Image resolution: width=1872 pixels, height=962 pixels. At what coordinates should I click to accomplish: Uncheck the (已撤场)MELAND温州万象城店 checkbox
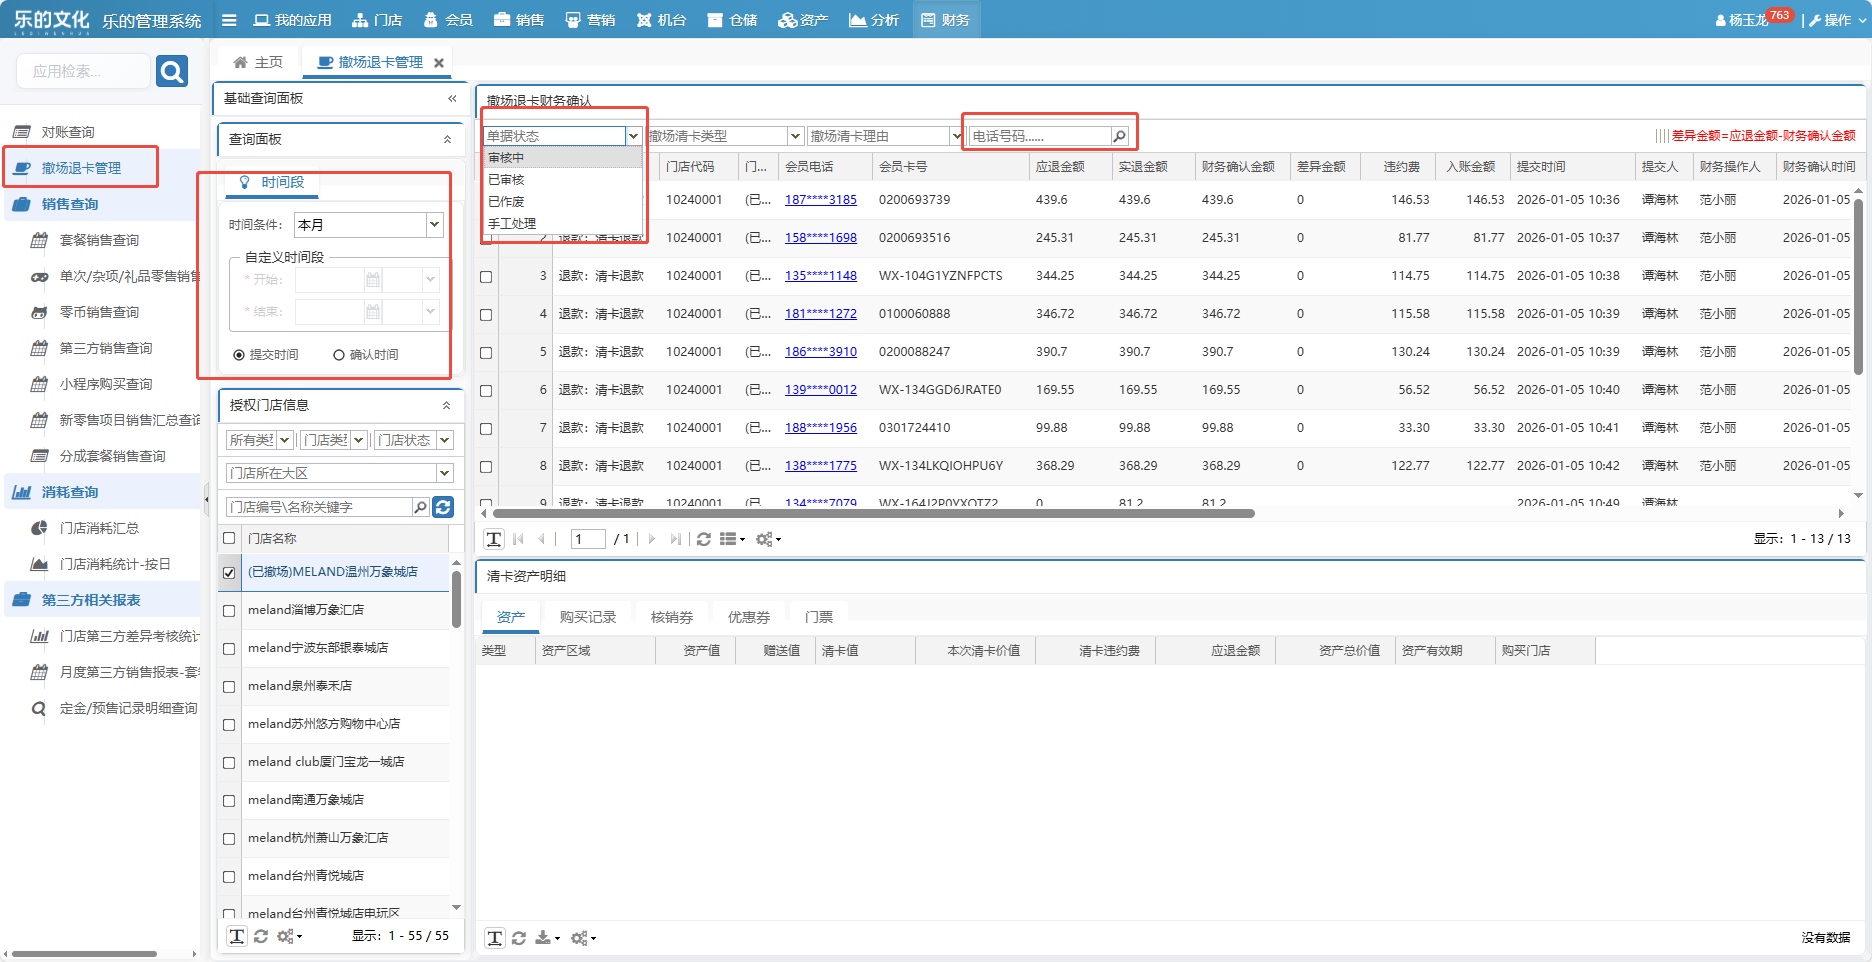pyautogui.click(x=229, y=572)
